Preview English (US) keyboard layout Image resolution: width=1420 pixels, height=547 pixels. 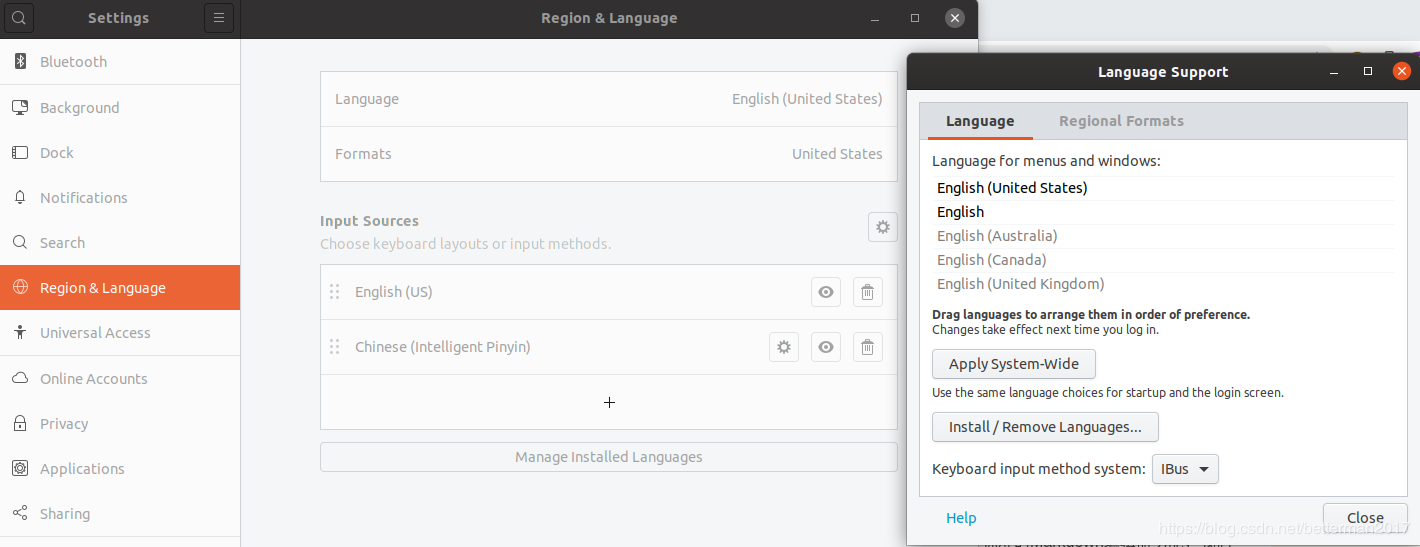point(826,292)
